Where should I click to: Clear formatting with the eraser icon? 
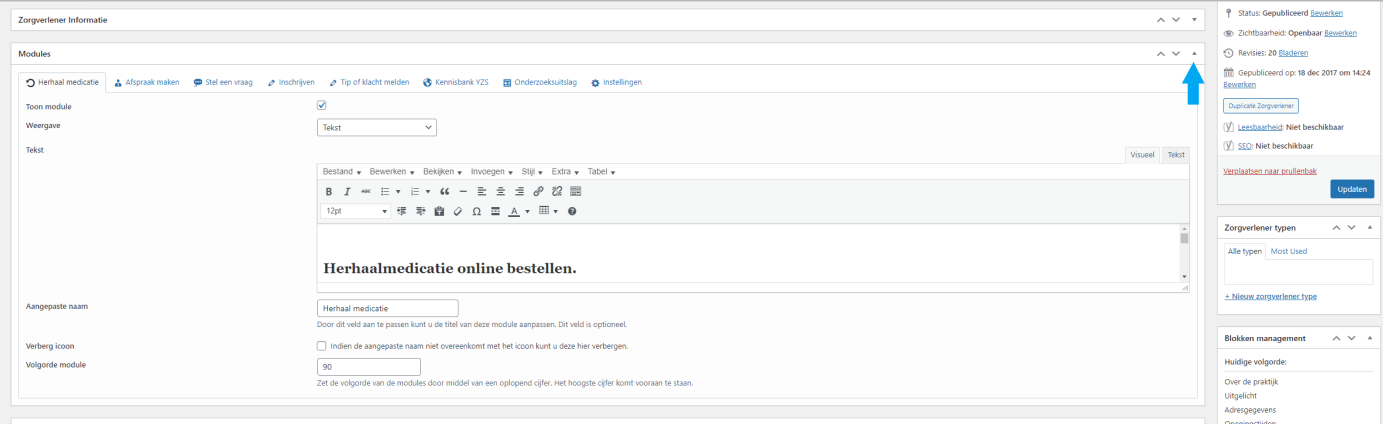[x=457, y=211]
